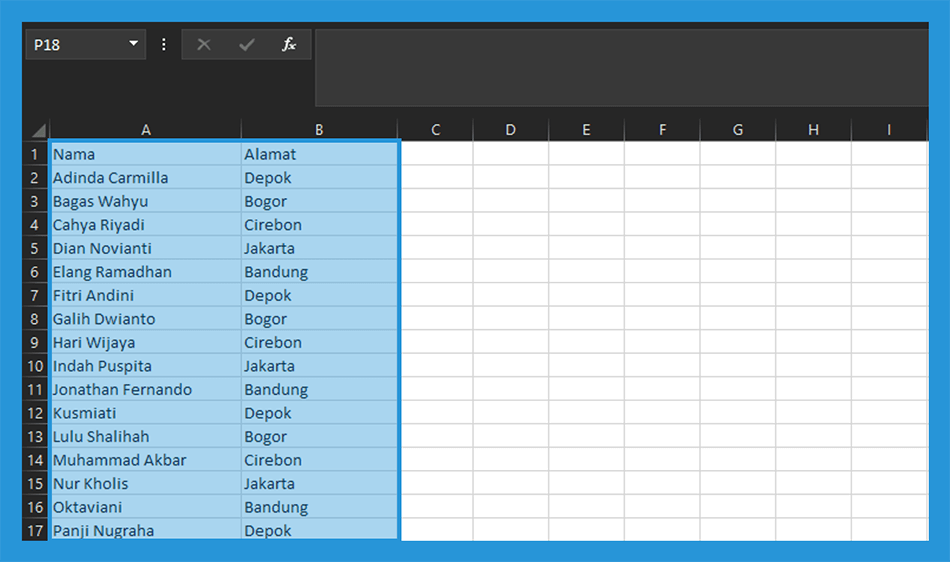Select cell 'Bagas Wahyu'
Screen dimensions: 950x562
pyautogui.click(x=145, y=201)
